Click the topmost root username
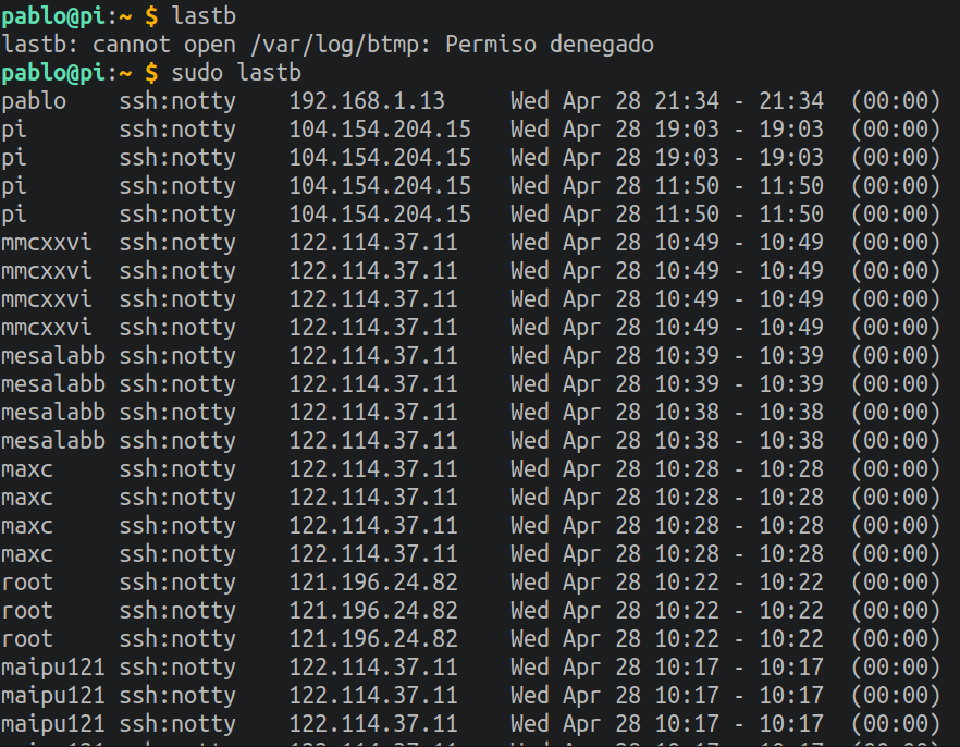 (x=27, y=581)
